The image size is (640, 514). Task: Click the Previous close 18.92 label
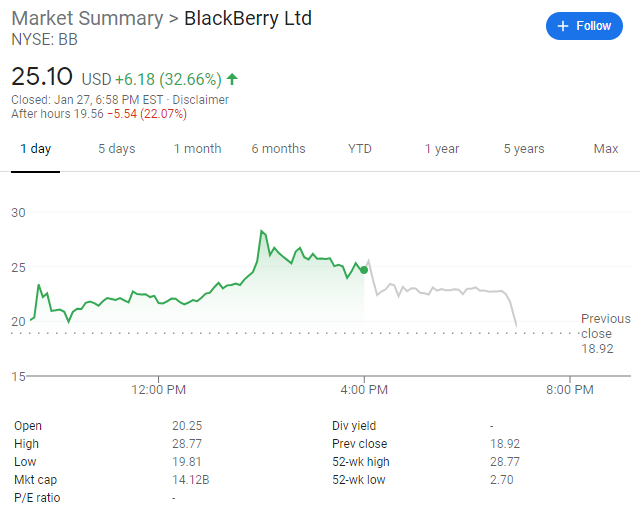click(605, 334)
